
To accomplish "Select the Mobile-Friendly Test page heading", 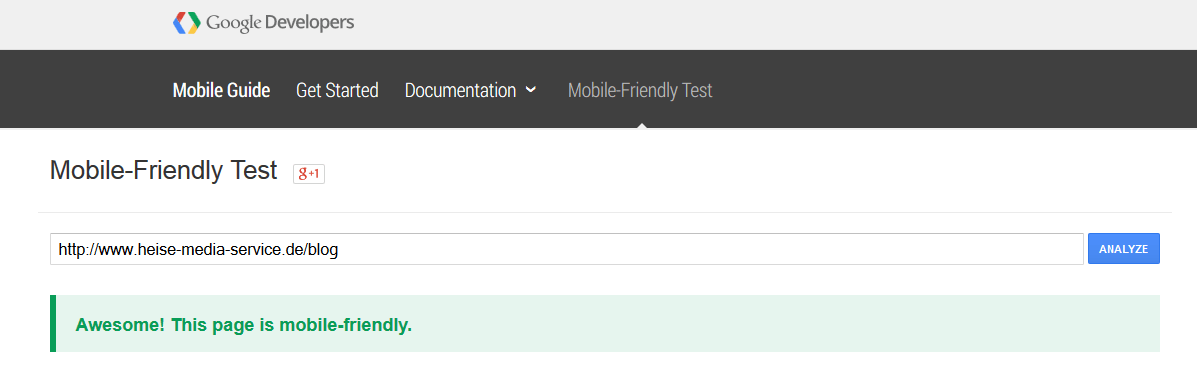I will point(163,170).
